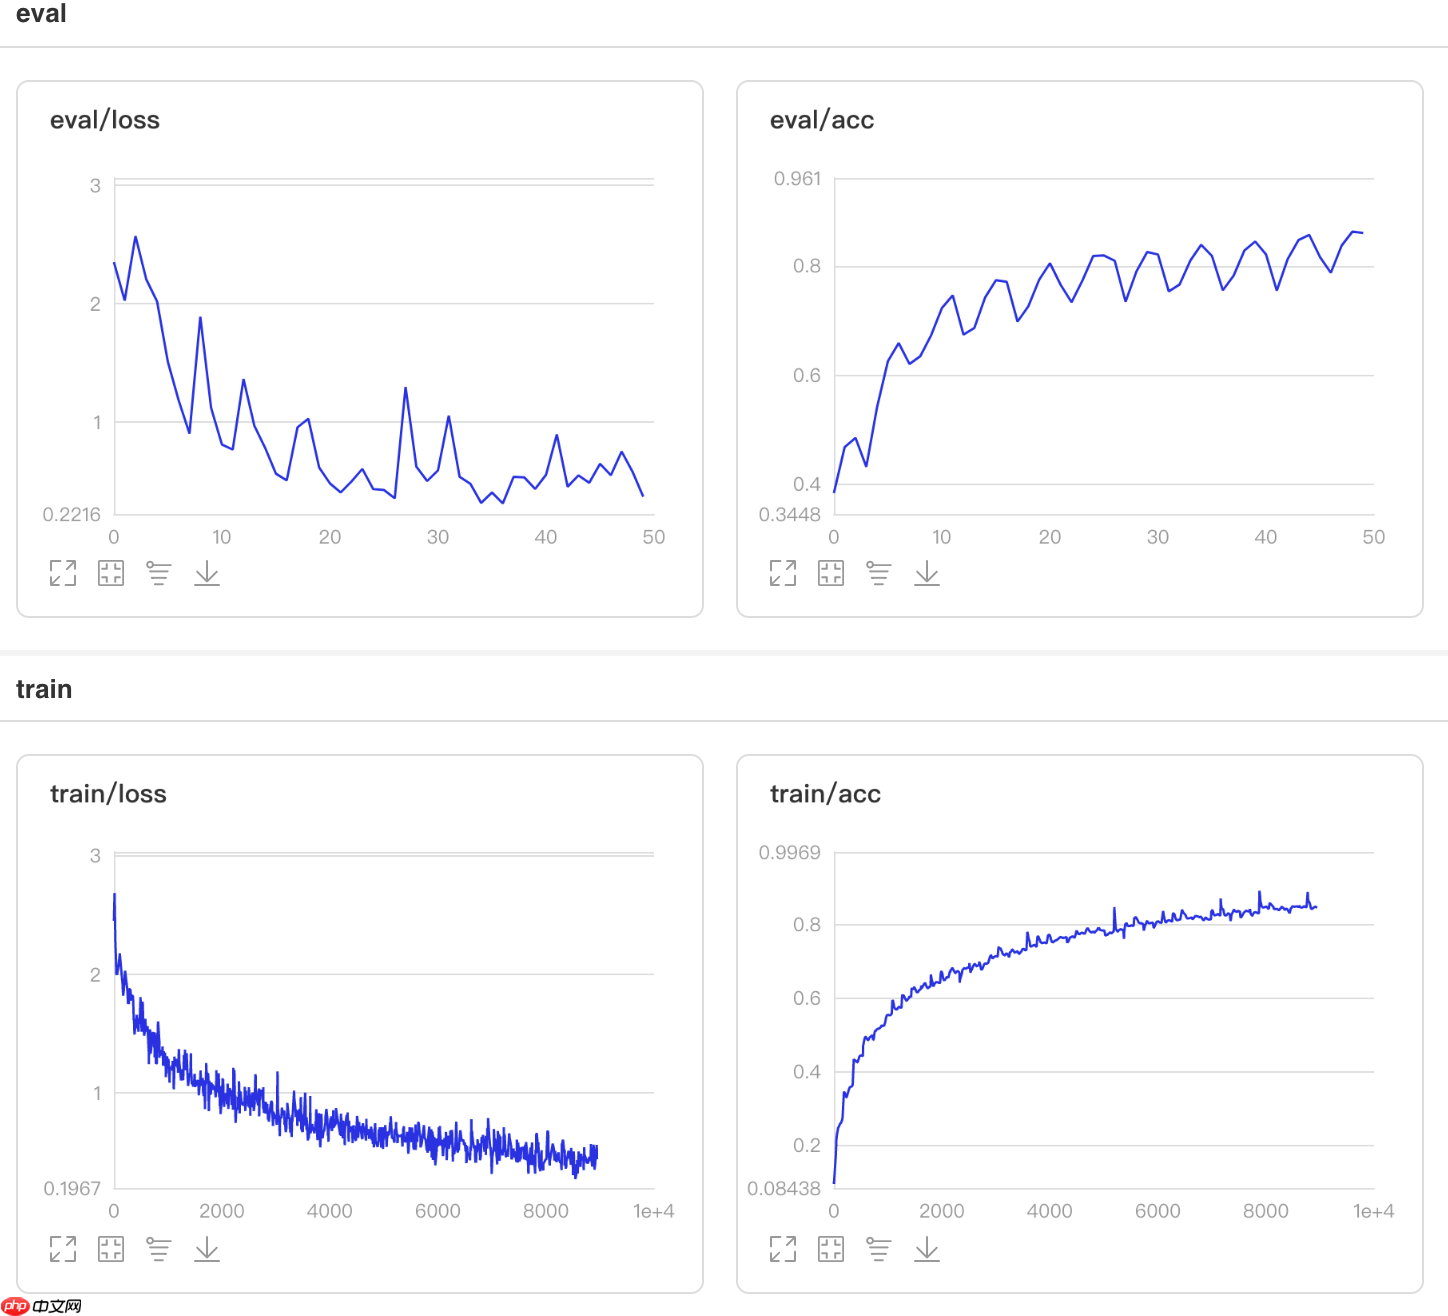The image size is (1448, 1316).
Task: Collapse the eval section header
Action: click(x=41, y=14)
